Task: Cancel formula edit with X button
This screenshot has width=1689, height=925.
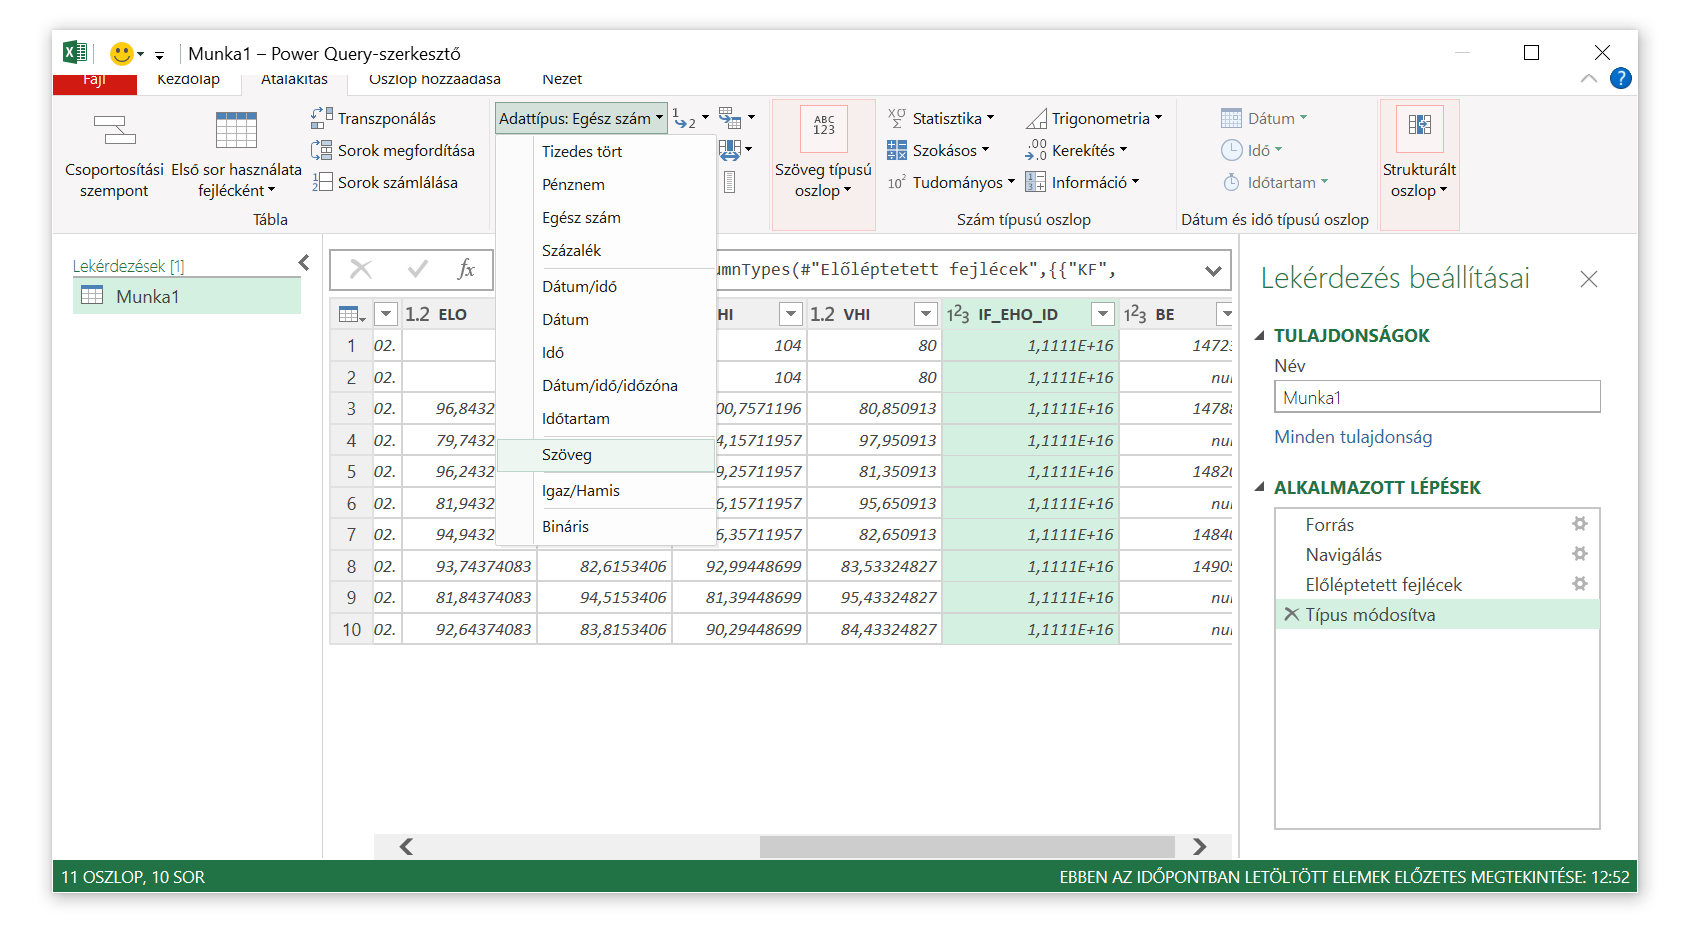Action: tap(361, 269)
